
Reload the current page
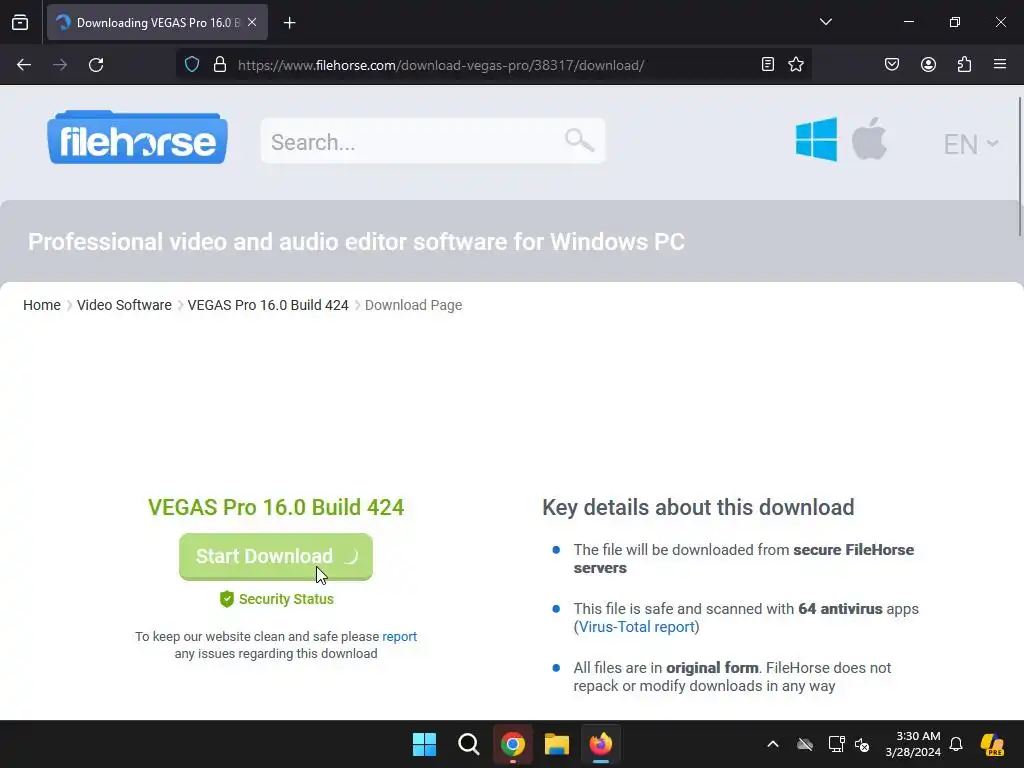tap(96, 65)
